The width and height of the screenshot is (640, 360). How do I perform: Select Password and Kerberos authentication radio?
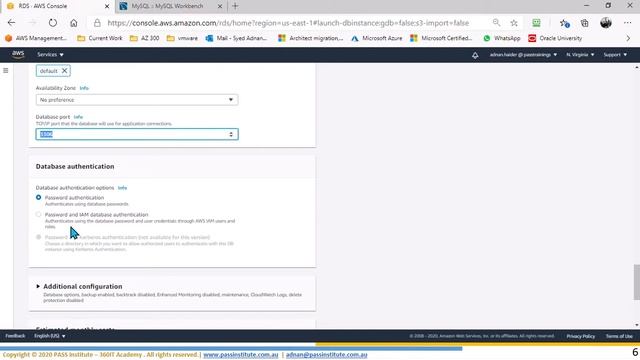pyautogui.click(x=38, y=237)
